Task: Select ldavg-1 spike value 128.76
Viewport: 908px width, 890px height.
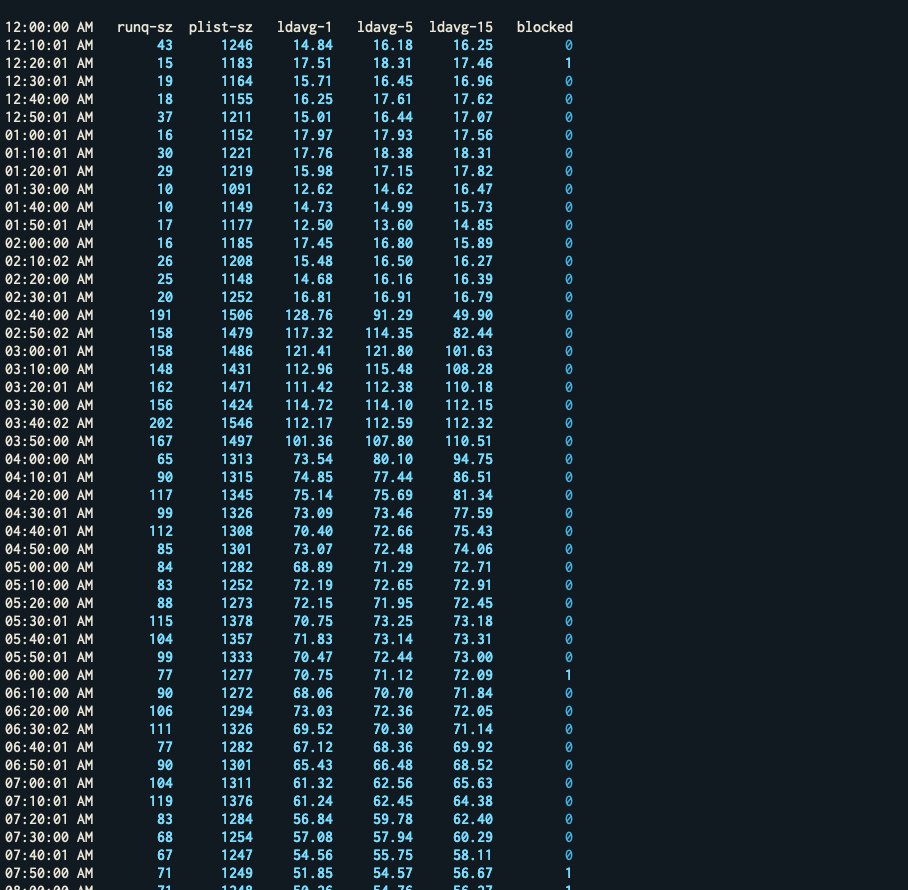Action: tap(309, 315)
